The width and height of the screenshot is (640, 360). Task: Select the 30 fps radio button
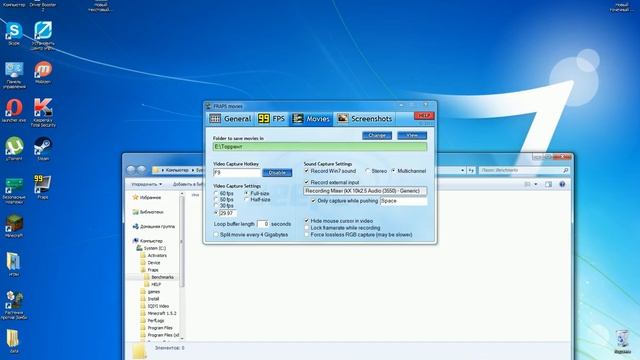(216, 206)
